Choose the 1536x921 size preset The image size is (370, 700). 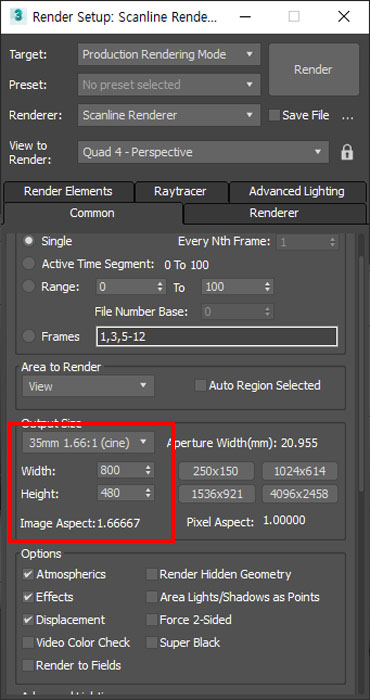point(216,494)
